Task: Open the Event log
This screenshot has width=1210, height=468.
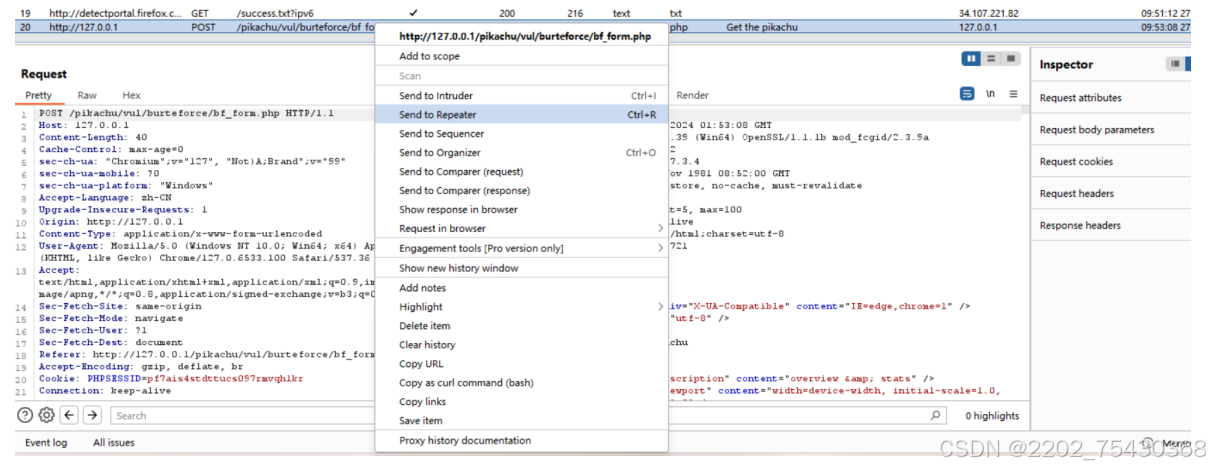Action: point(46,443)
